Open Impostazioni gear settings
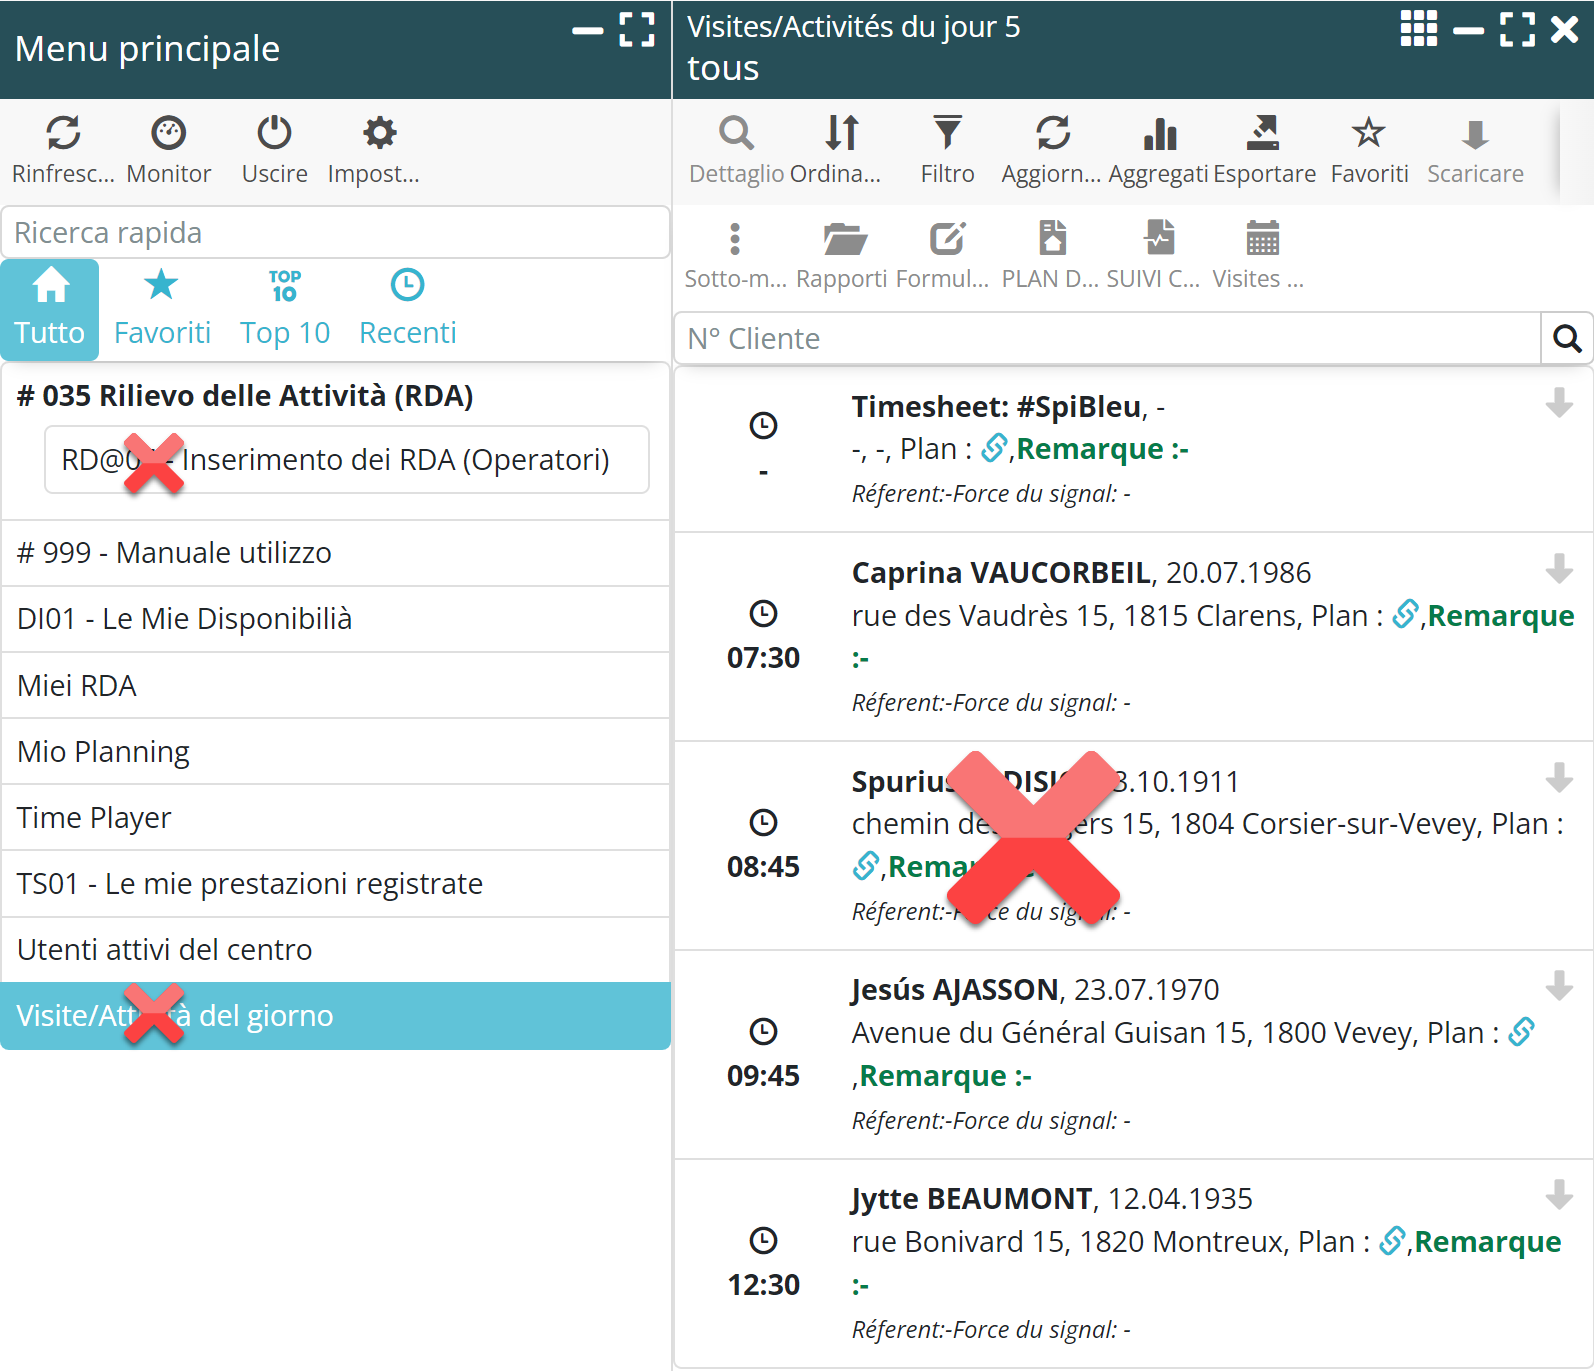Screen dimensions: 1594x1371 click(379, 133)
